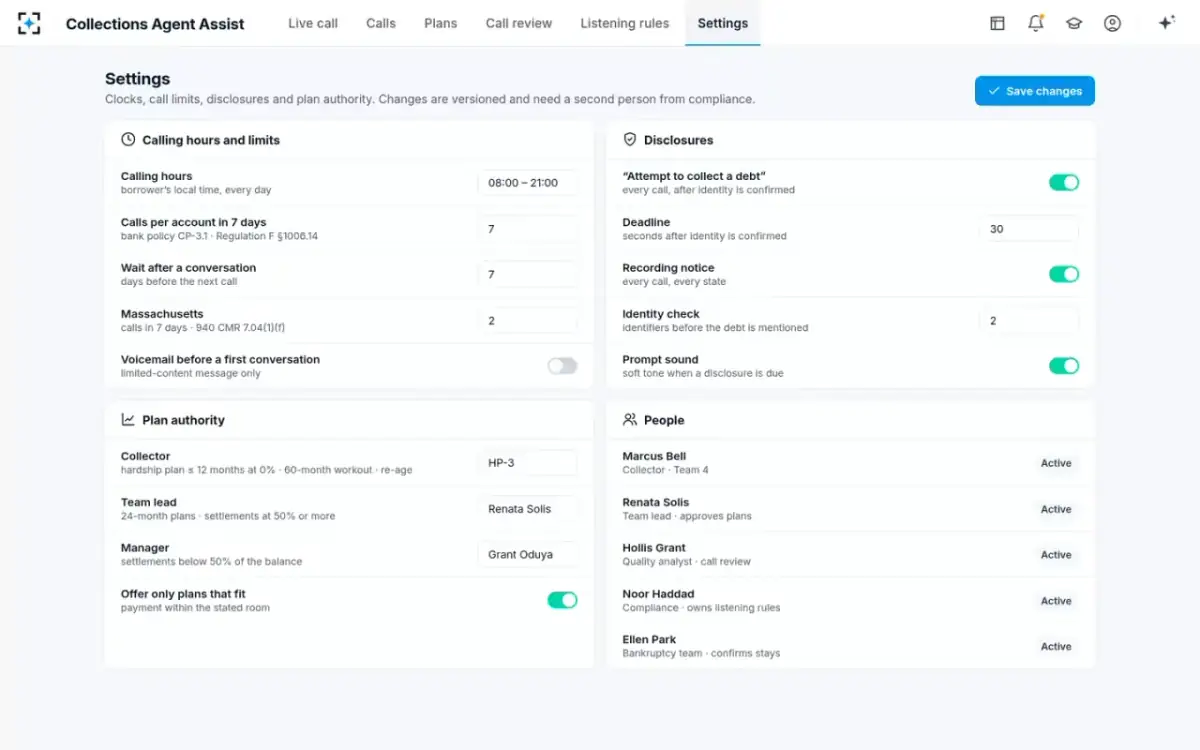Click Active status for Hollis Grant
Viewport: 1200px width, 750px height.
[1056, 555]
